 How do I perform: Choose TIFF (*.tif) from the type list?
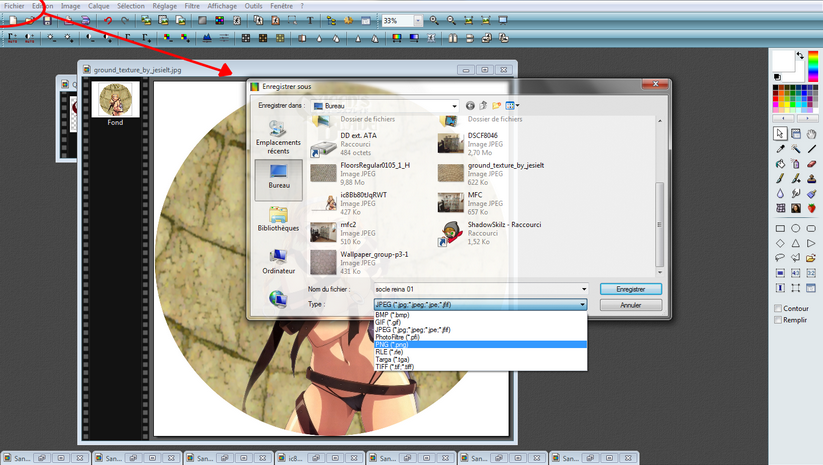pyautogui.click(x=480, y=367)
